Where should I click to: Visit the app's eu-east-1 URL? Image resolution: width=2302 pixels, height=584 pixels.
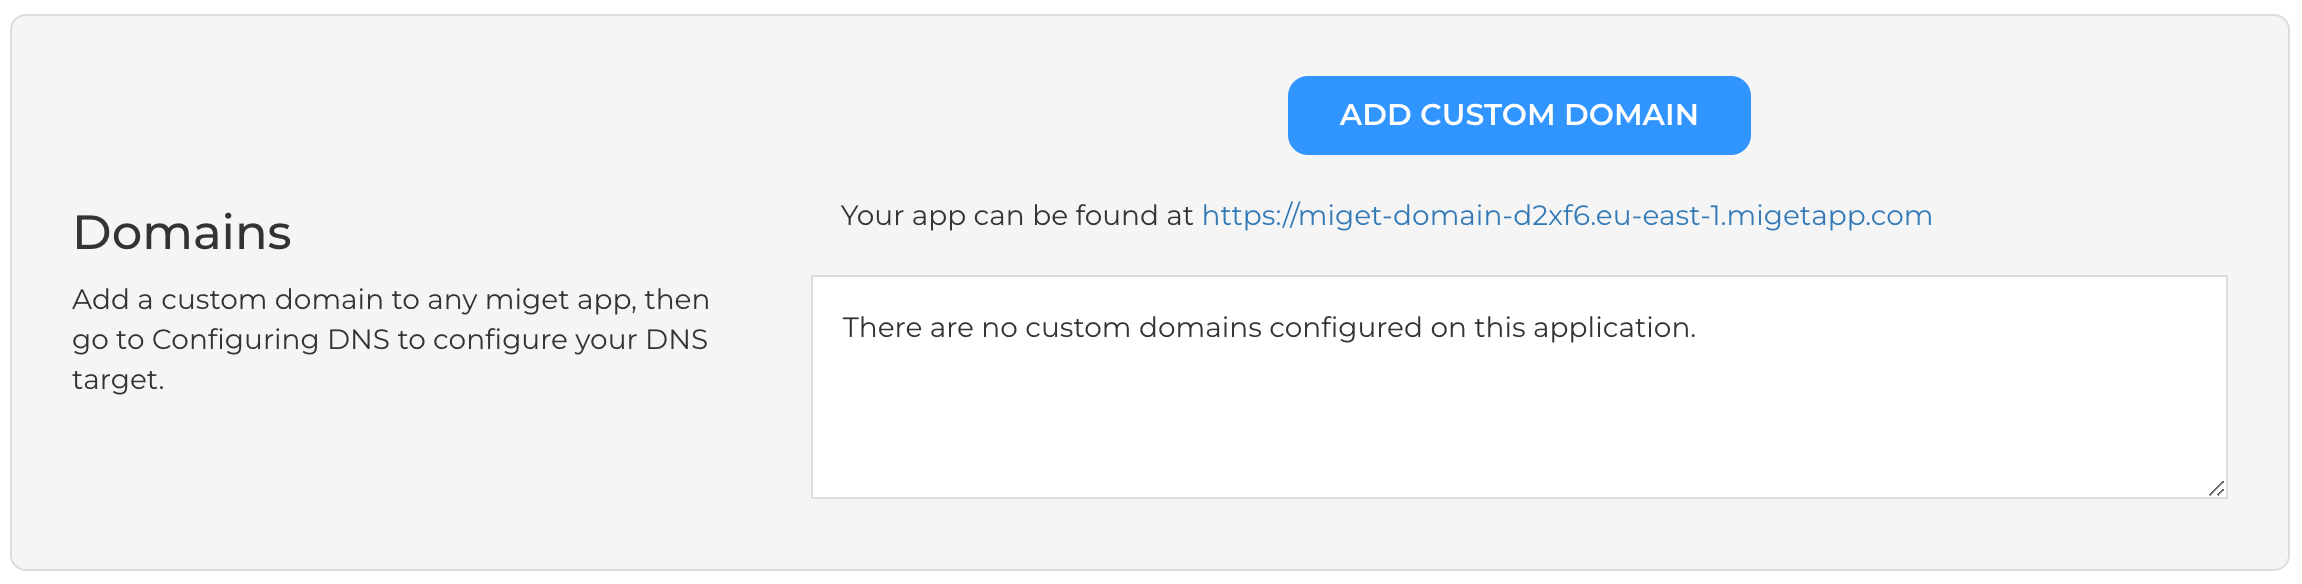pyautogui.click(x=1566, y=216)
